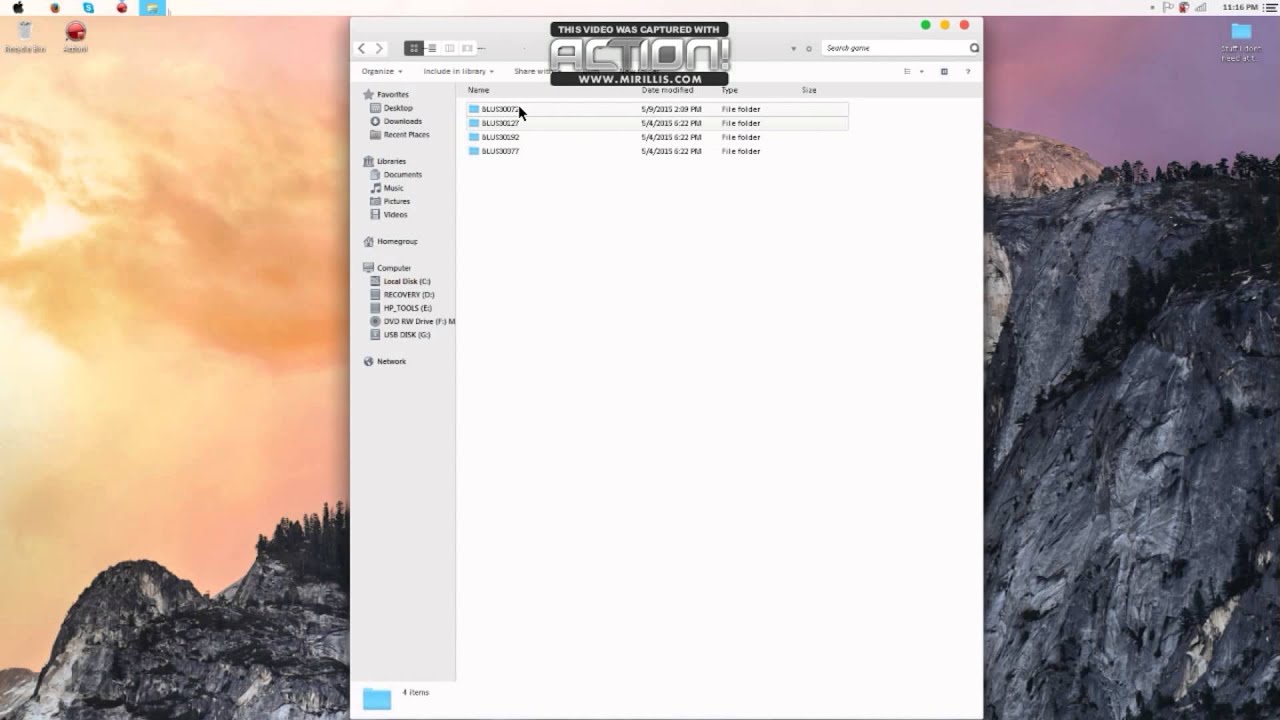The height and width of the screenshot is (720, 1280).
Task: Open Recent Places in the sidebar
Action: [406, 134]
